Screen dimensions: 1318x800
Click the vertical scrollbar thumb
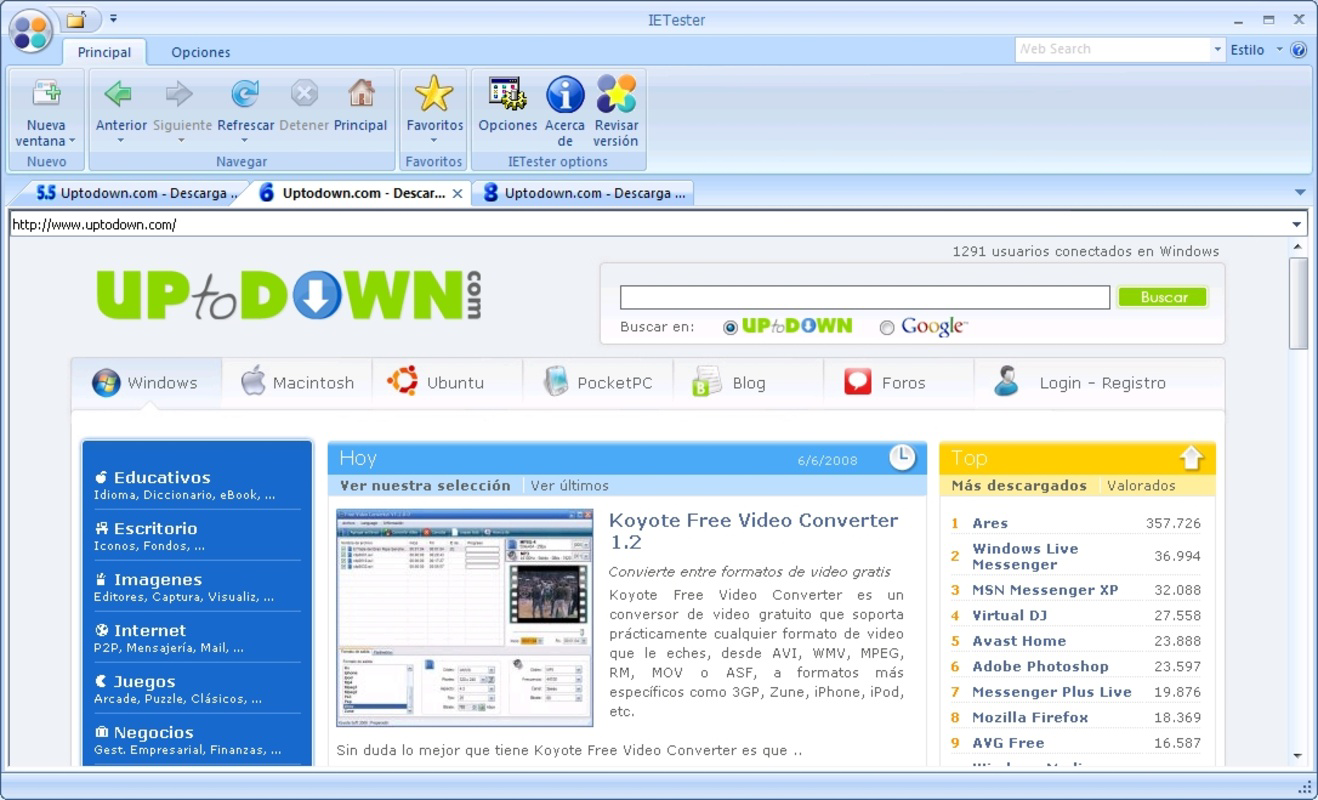[1297, 302]
